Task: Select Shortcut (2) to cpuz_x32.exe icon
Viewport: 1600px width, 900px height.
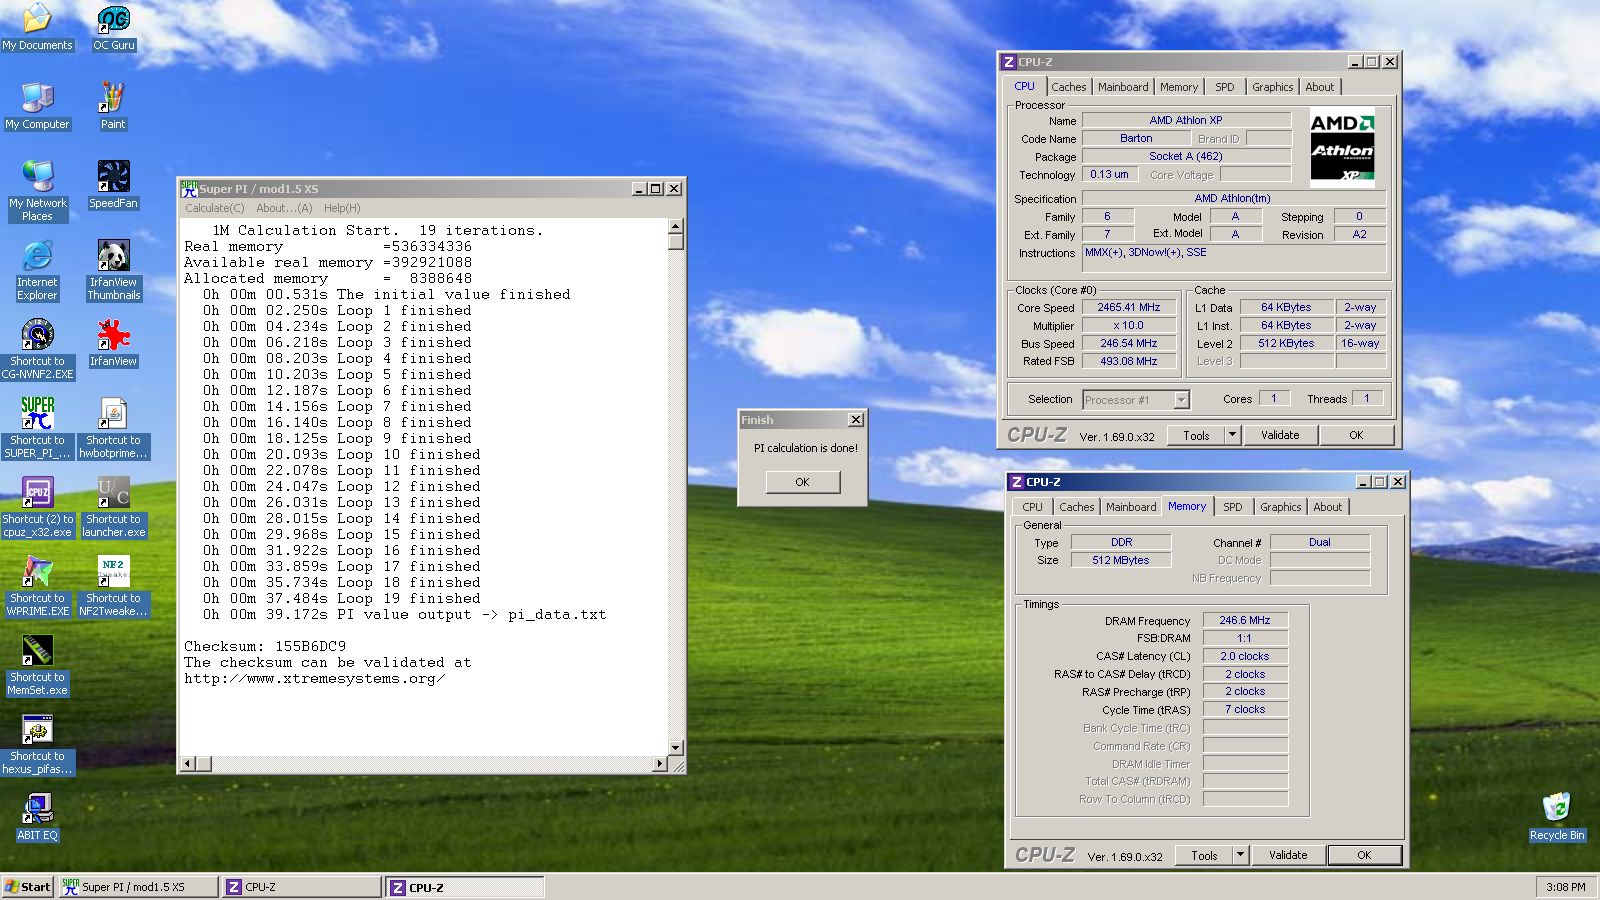Action: (37, 508)
